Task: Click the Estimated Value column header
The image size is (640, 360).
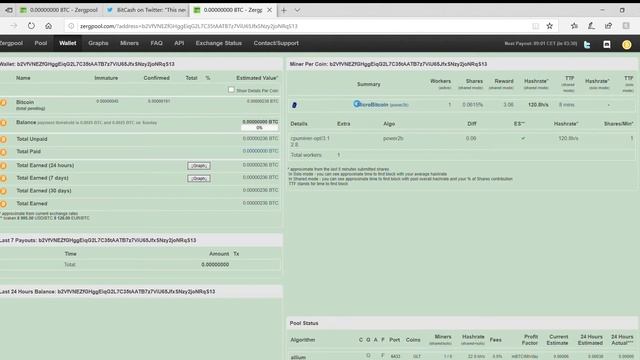Action: (x=257, y=78)
